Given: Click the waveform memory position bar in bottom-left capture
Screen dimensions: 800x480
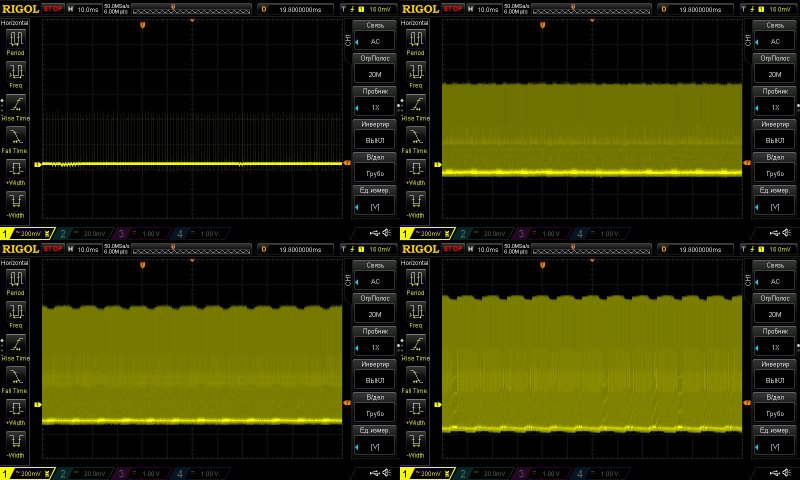Looking at the screenshot, I should click(x=191, y=249).
